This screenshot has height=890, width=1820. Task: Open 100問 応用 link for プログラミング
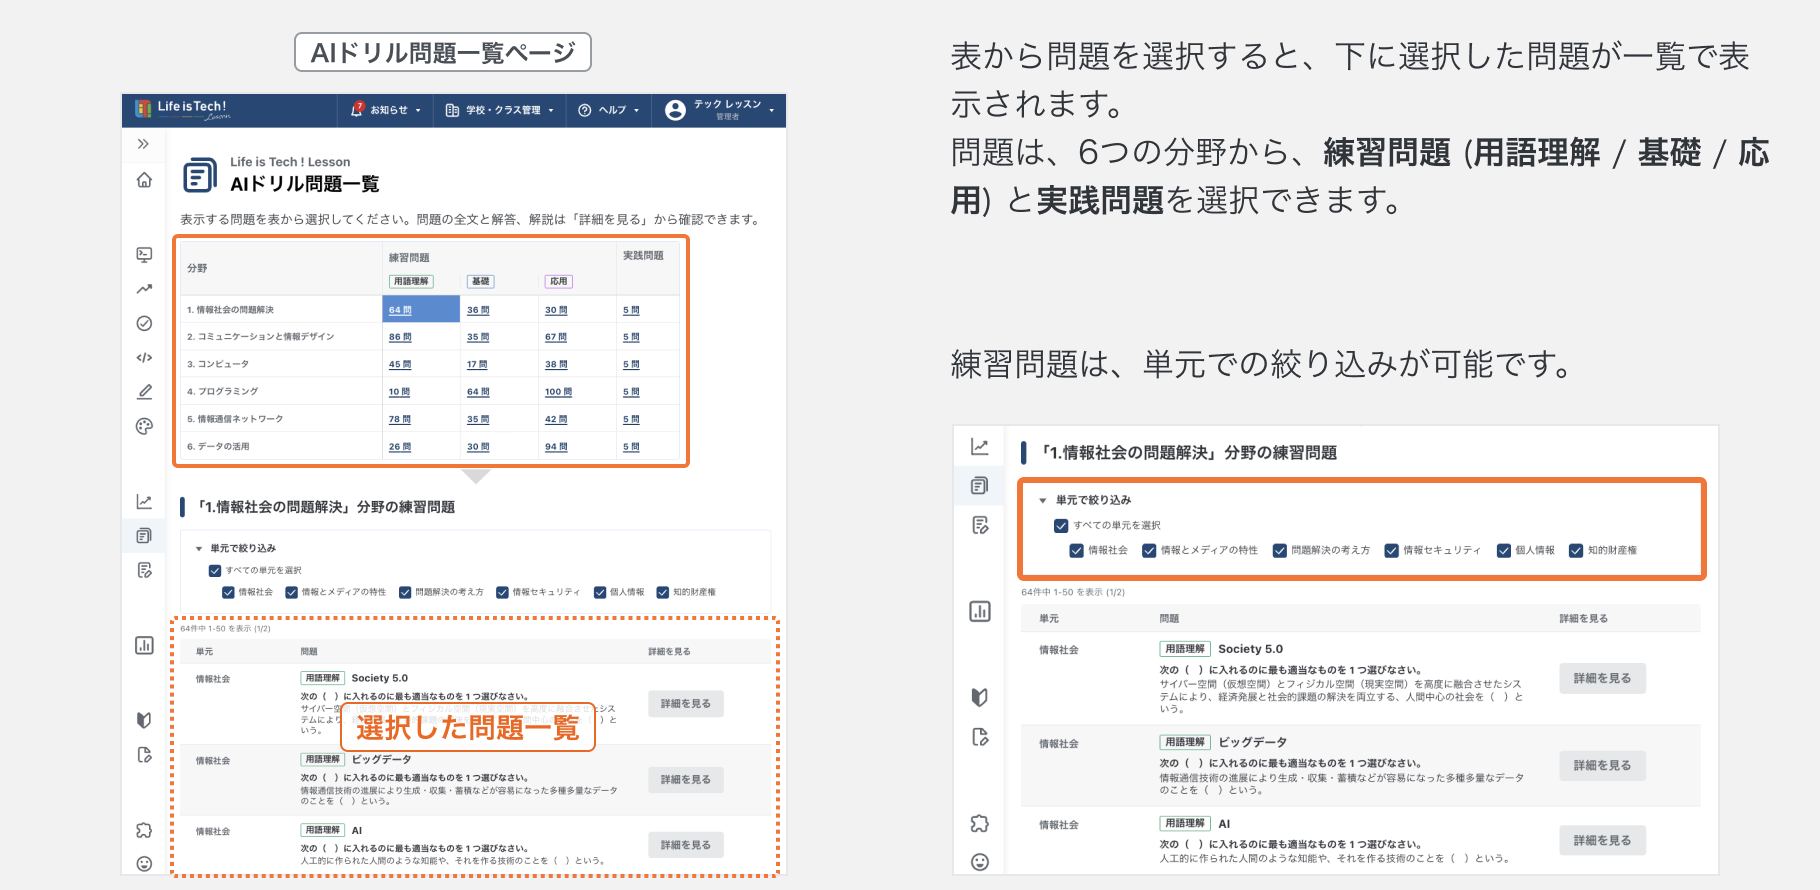(558, 392)
